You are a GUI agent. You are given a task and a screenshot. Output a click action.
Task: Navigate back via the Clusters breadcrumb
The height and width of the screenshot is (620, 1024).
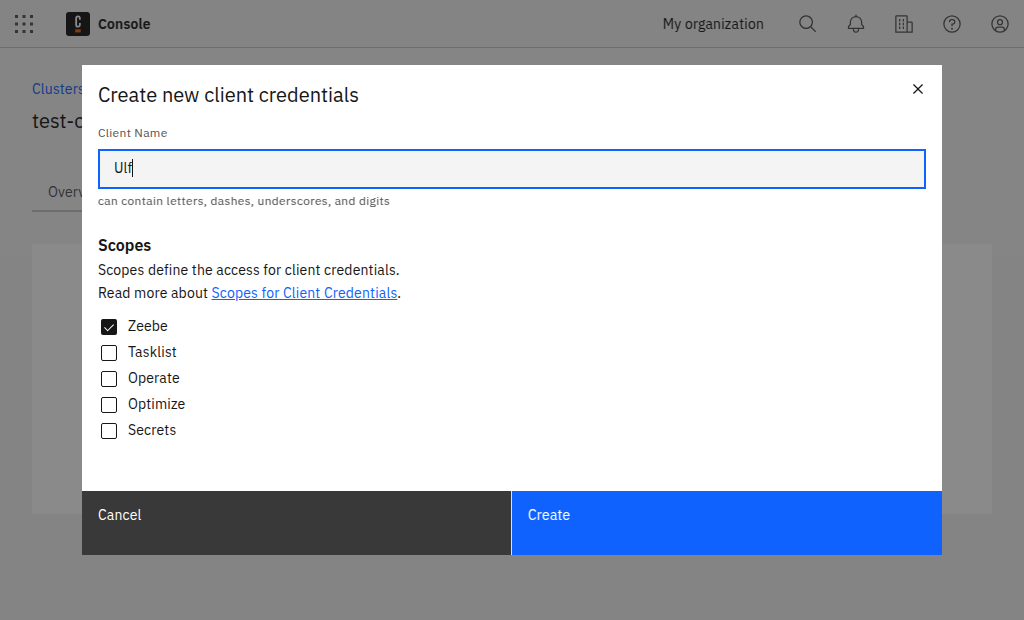[x=57, y=88]
